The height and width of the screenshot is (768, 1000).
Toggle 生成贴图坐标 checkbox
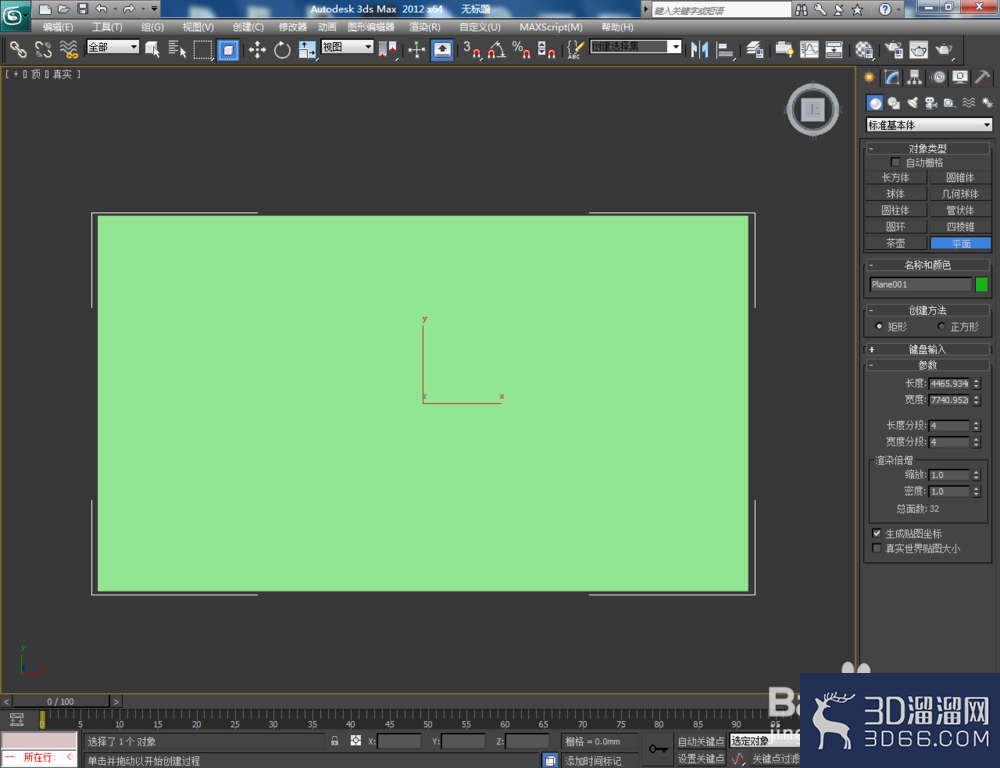point(877,533)
